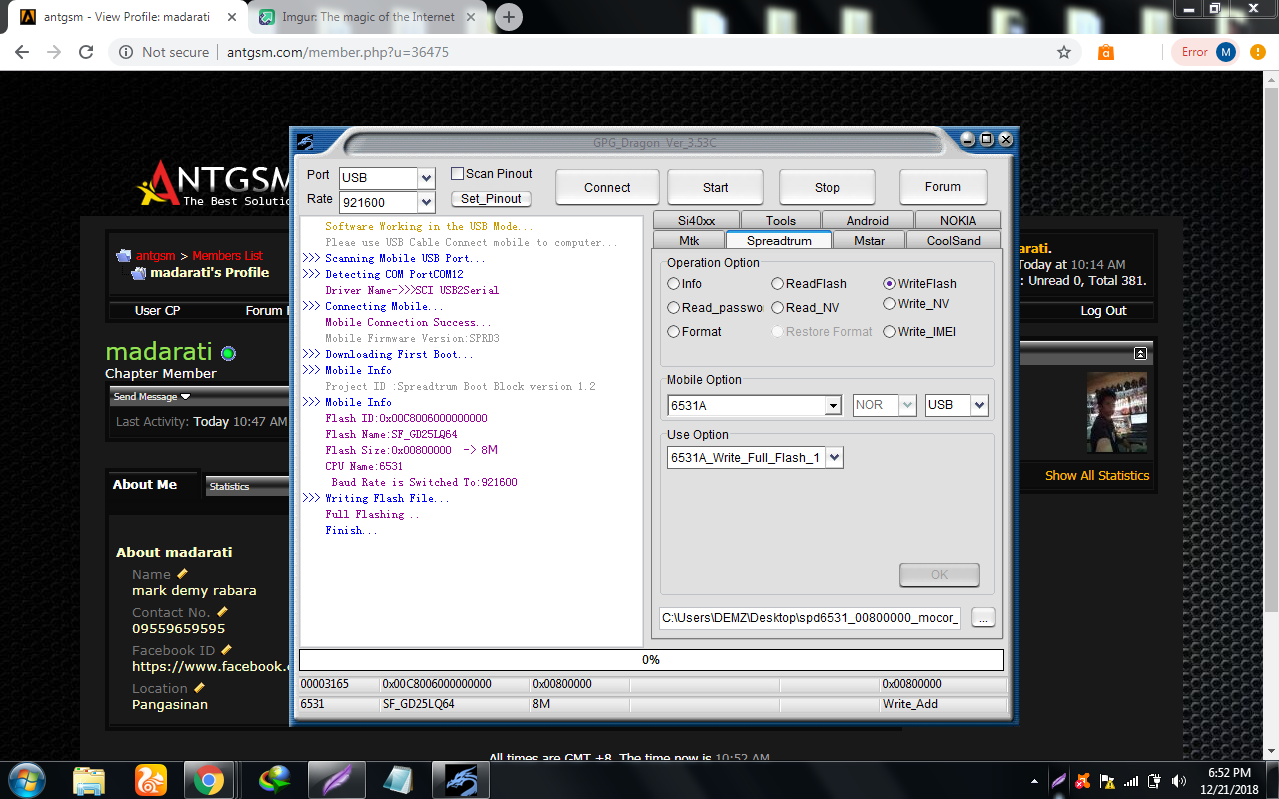The image size is (1279, 799).
Task: Click the Connect button
Action: click(x=607, y=187)
